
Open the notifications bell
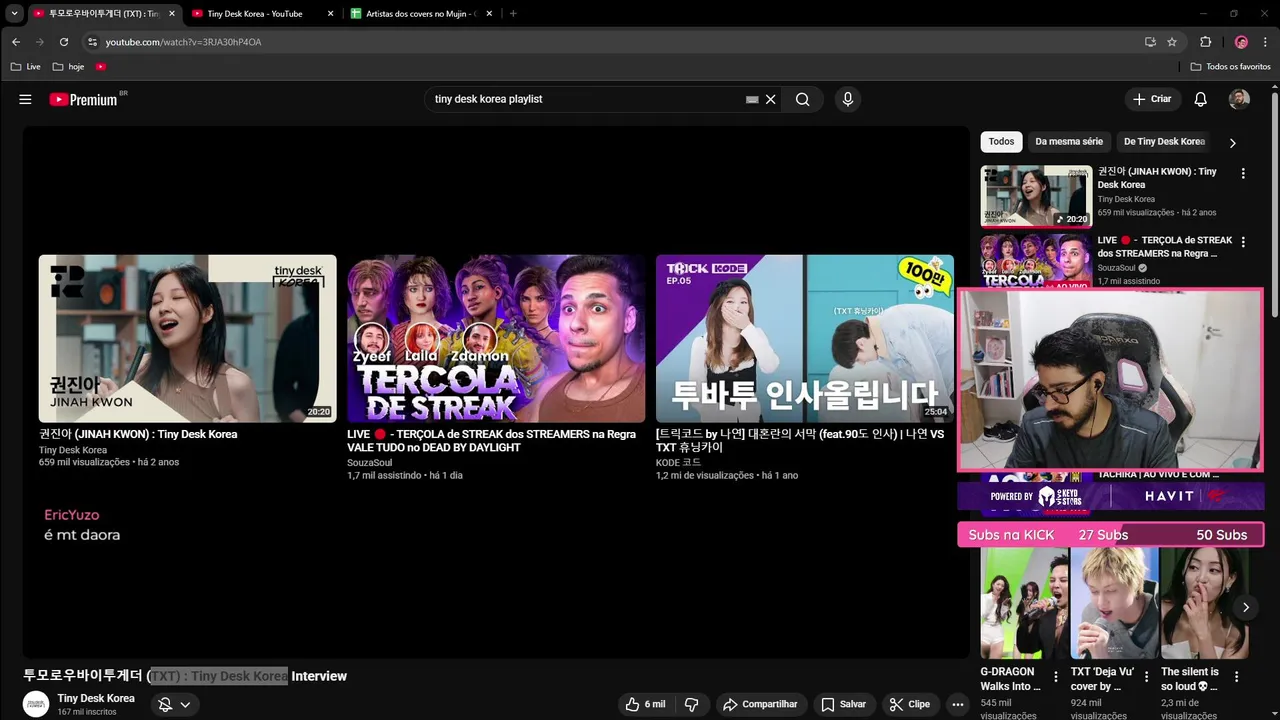click(1201, 99)
